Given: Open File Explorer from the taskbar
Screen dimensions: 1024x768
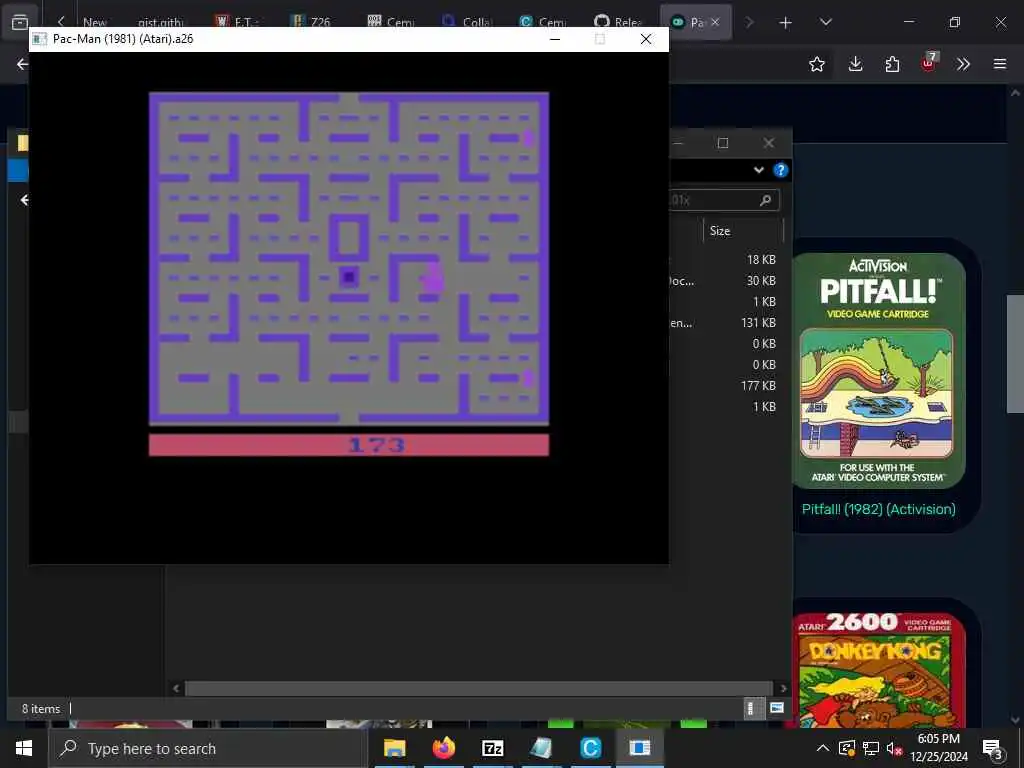Looking at the screenshot, I should [x=394, y=748].
